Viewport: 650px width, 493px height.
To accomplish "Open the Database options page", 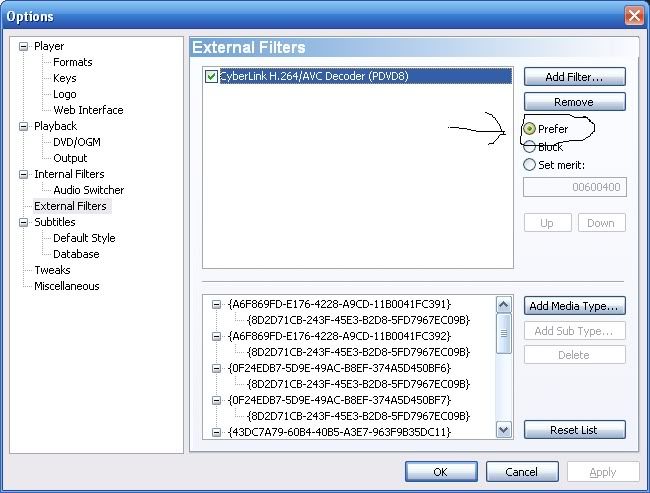I will point(76,254).
